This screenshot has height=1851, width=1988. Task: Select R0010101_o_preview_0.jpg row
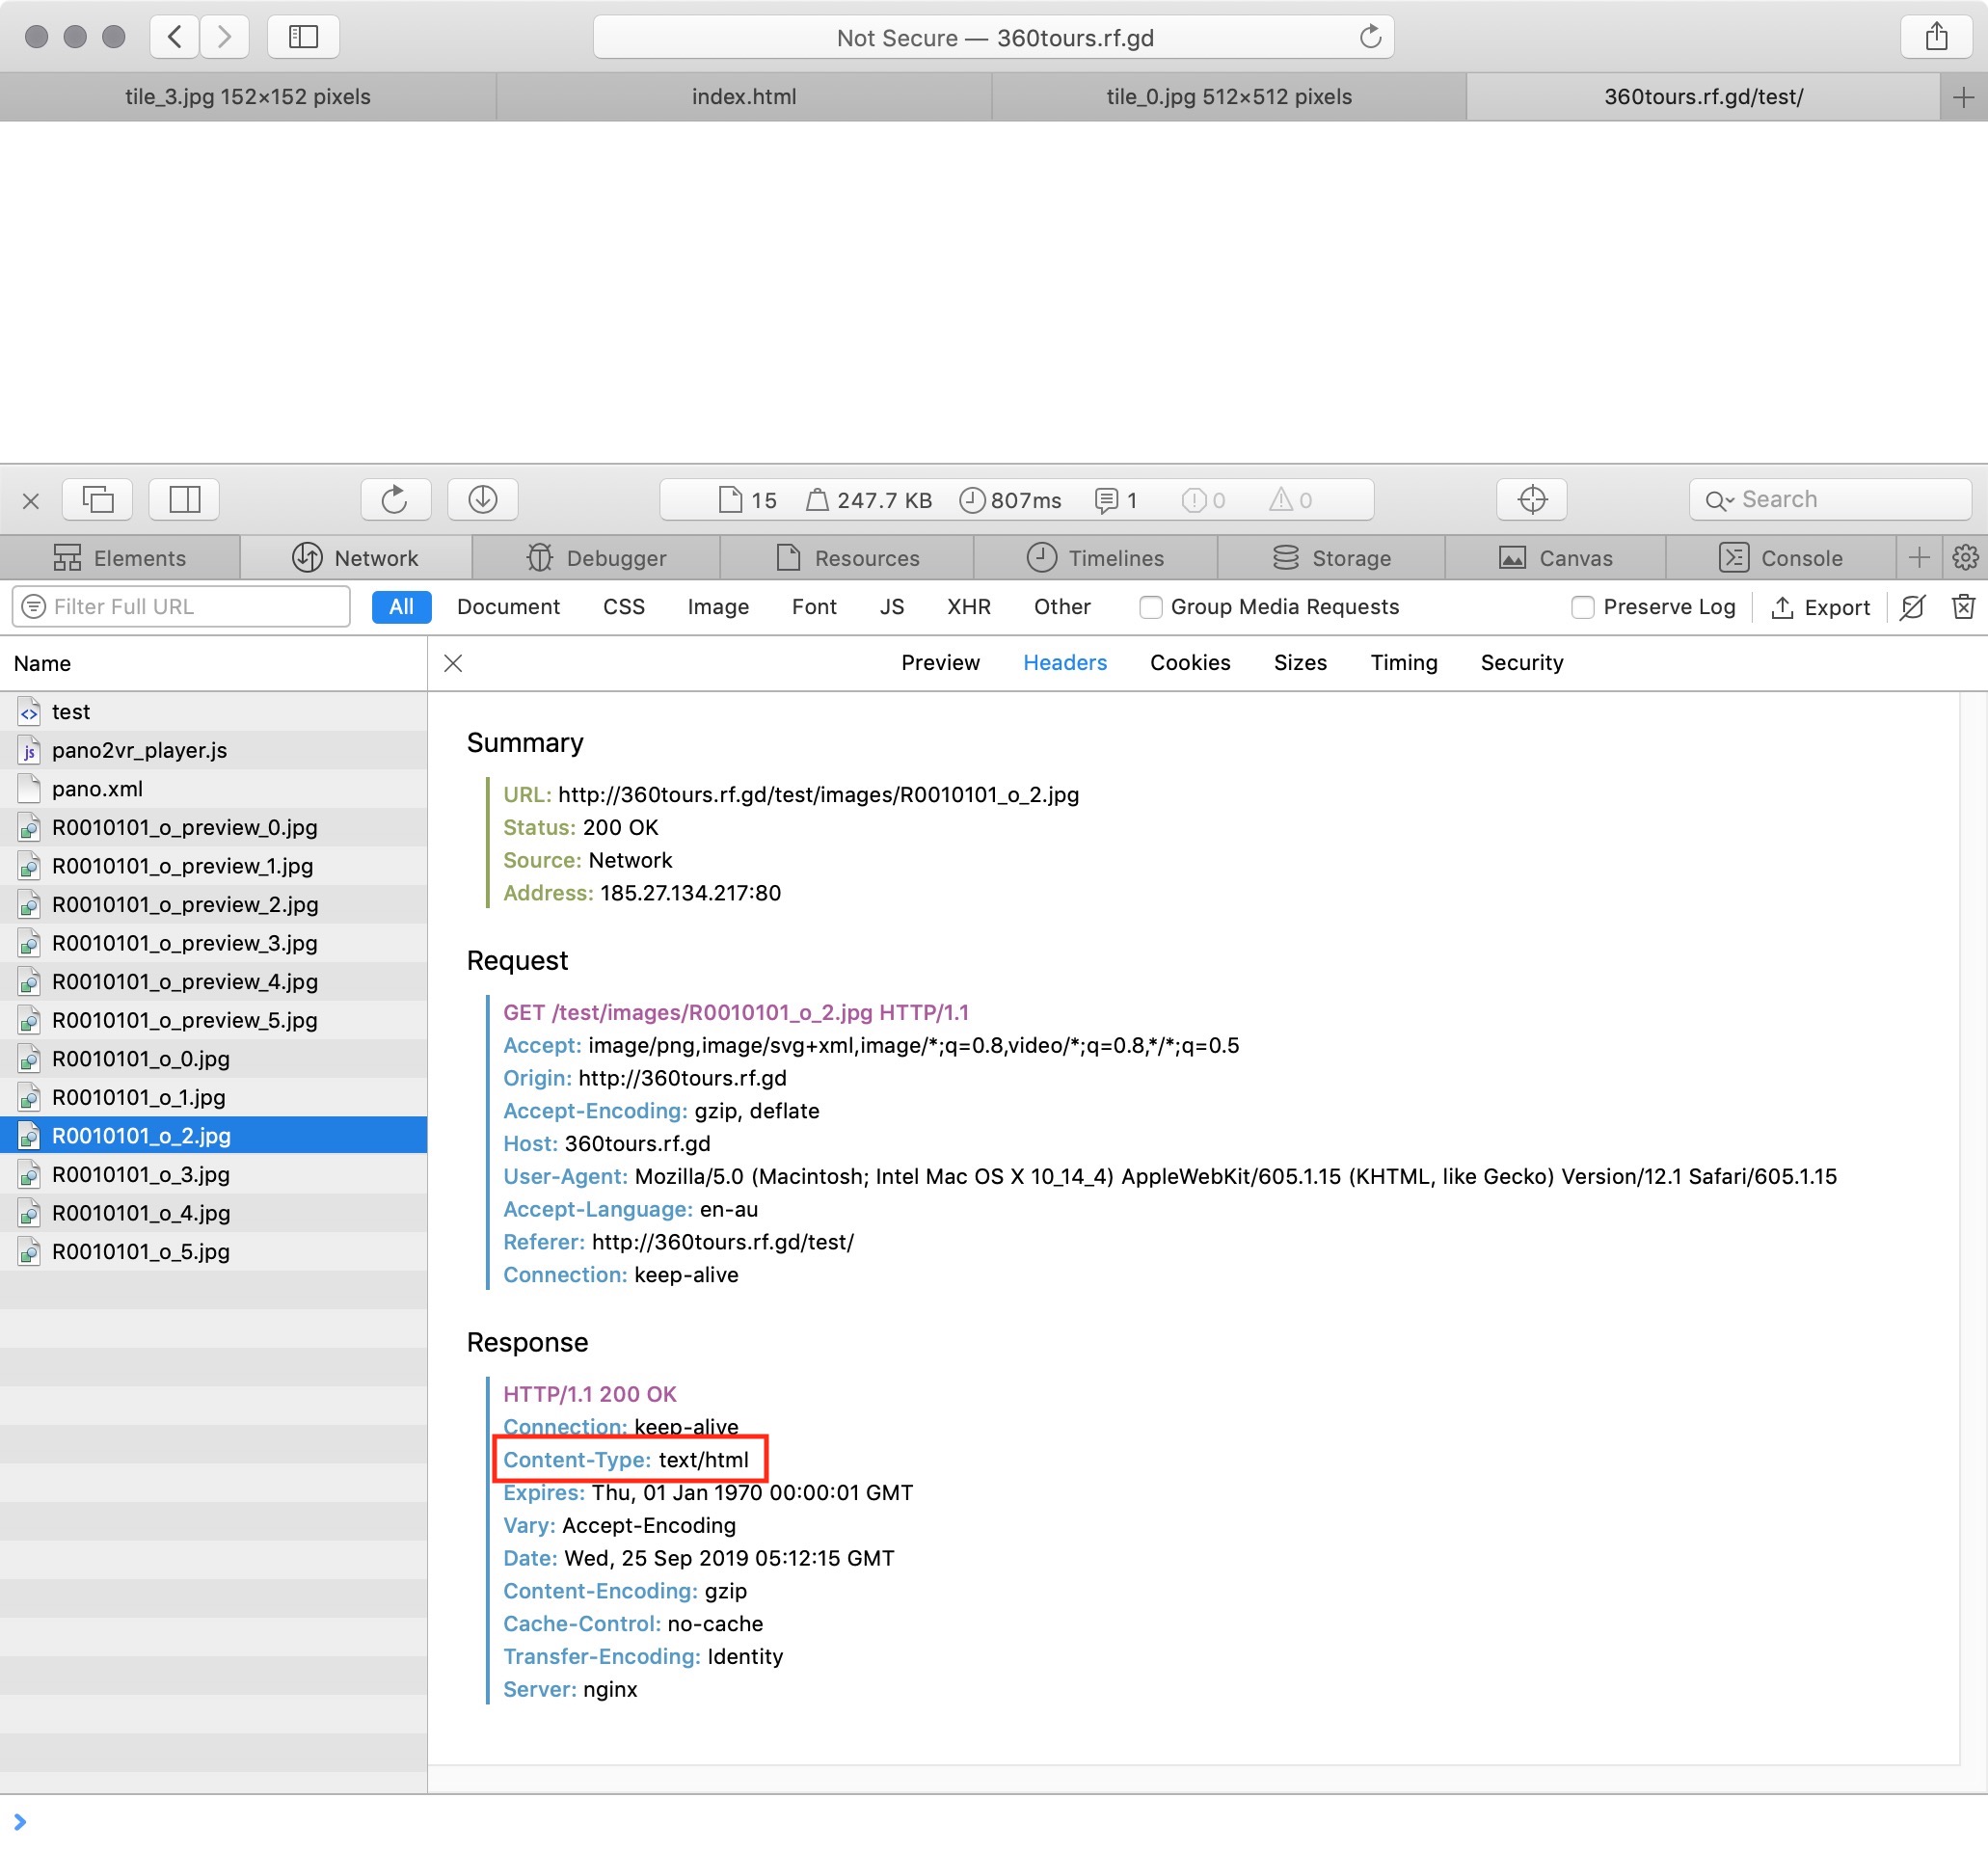point(214,827)
